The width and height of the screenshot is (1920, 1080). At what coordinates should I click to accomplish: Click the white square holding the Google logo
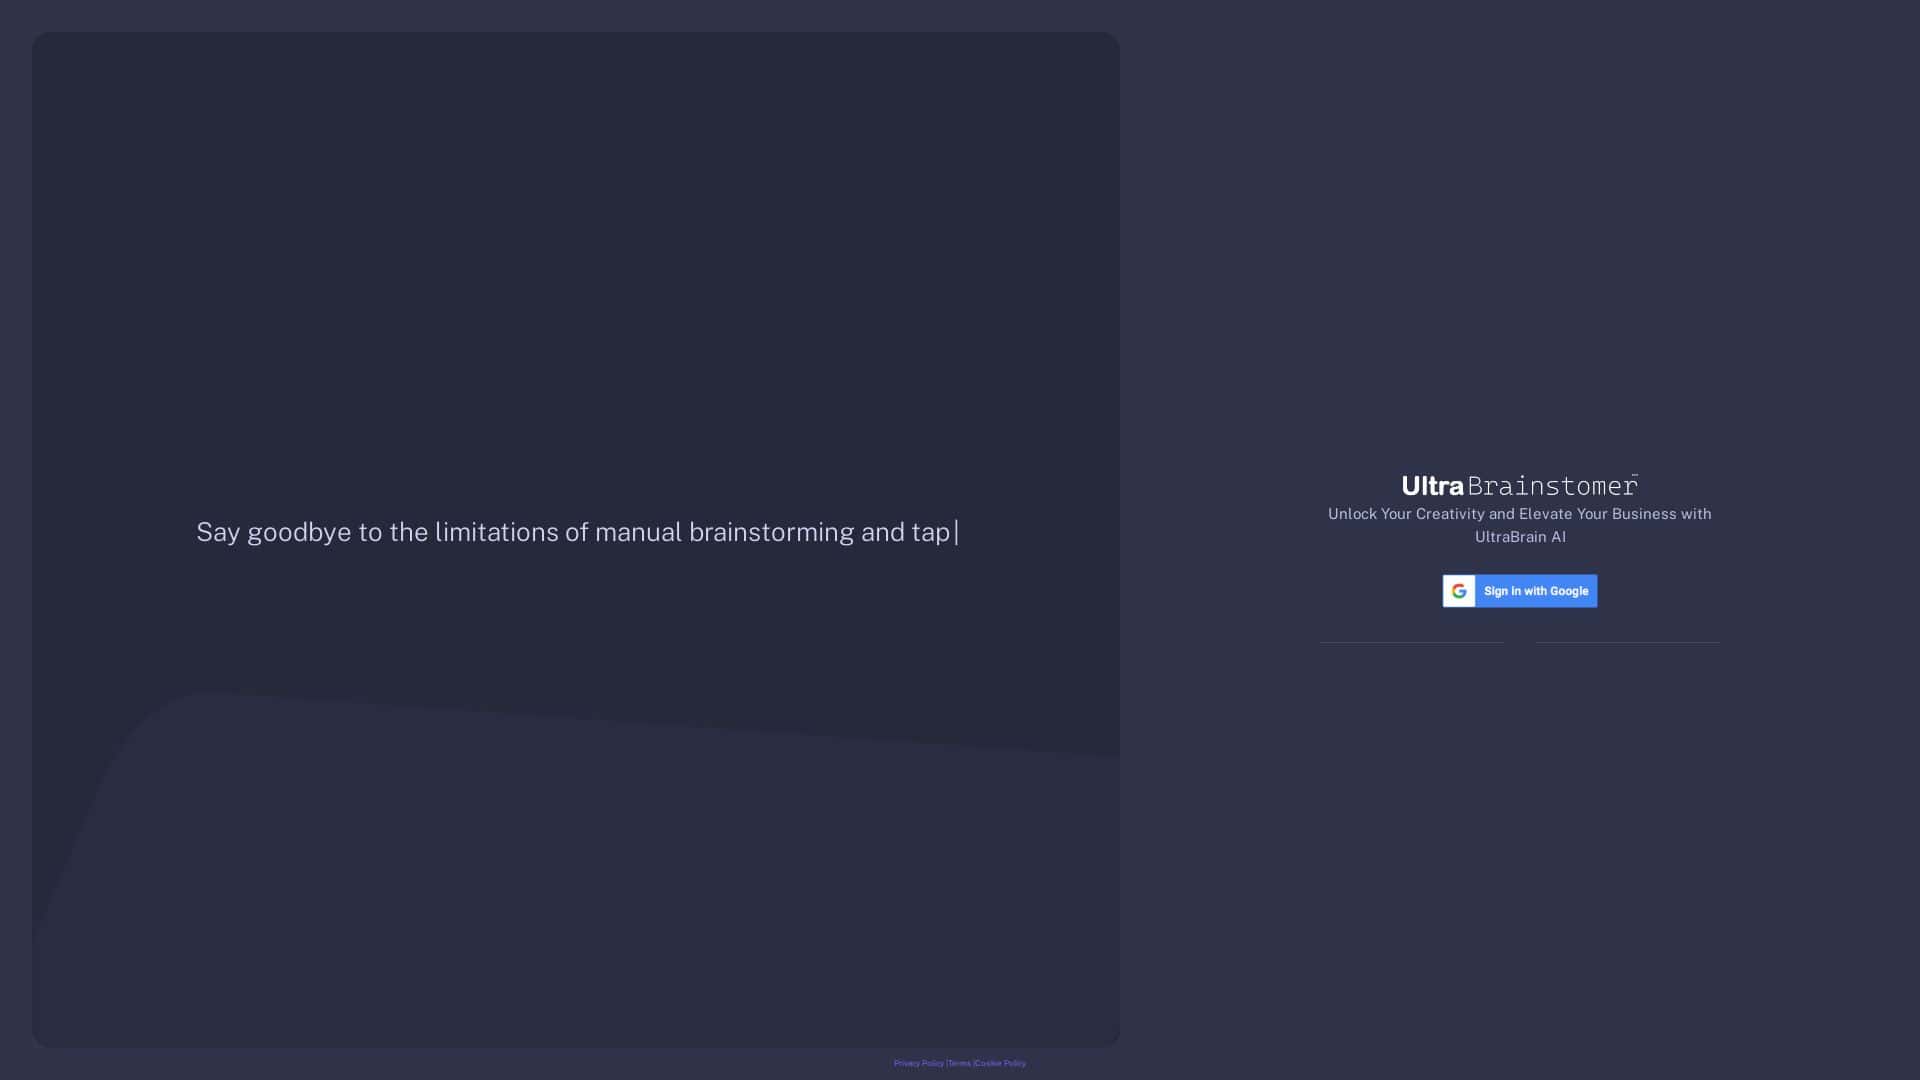1460,591
